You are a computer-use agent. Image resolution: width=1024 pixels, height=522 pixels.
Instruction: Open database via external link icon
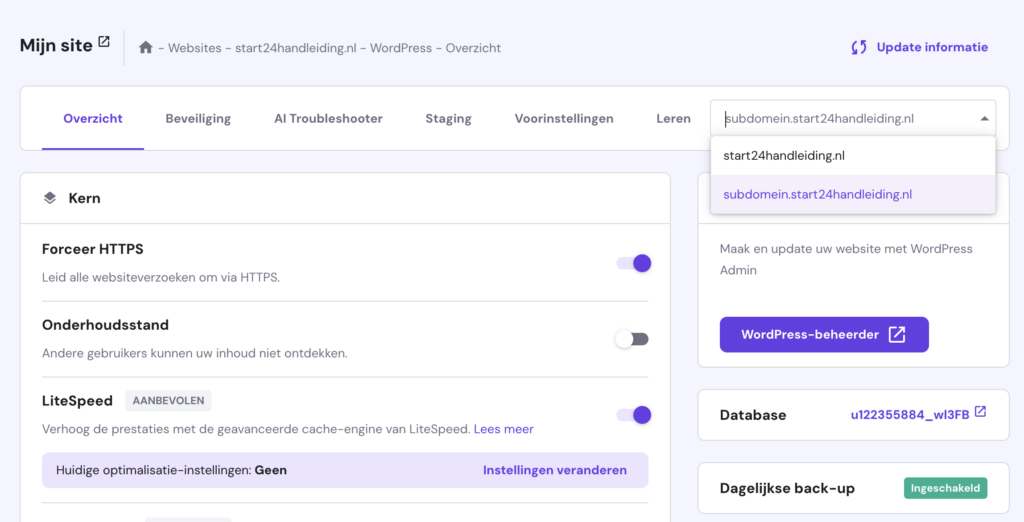tap(980, 412)
